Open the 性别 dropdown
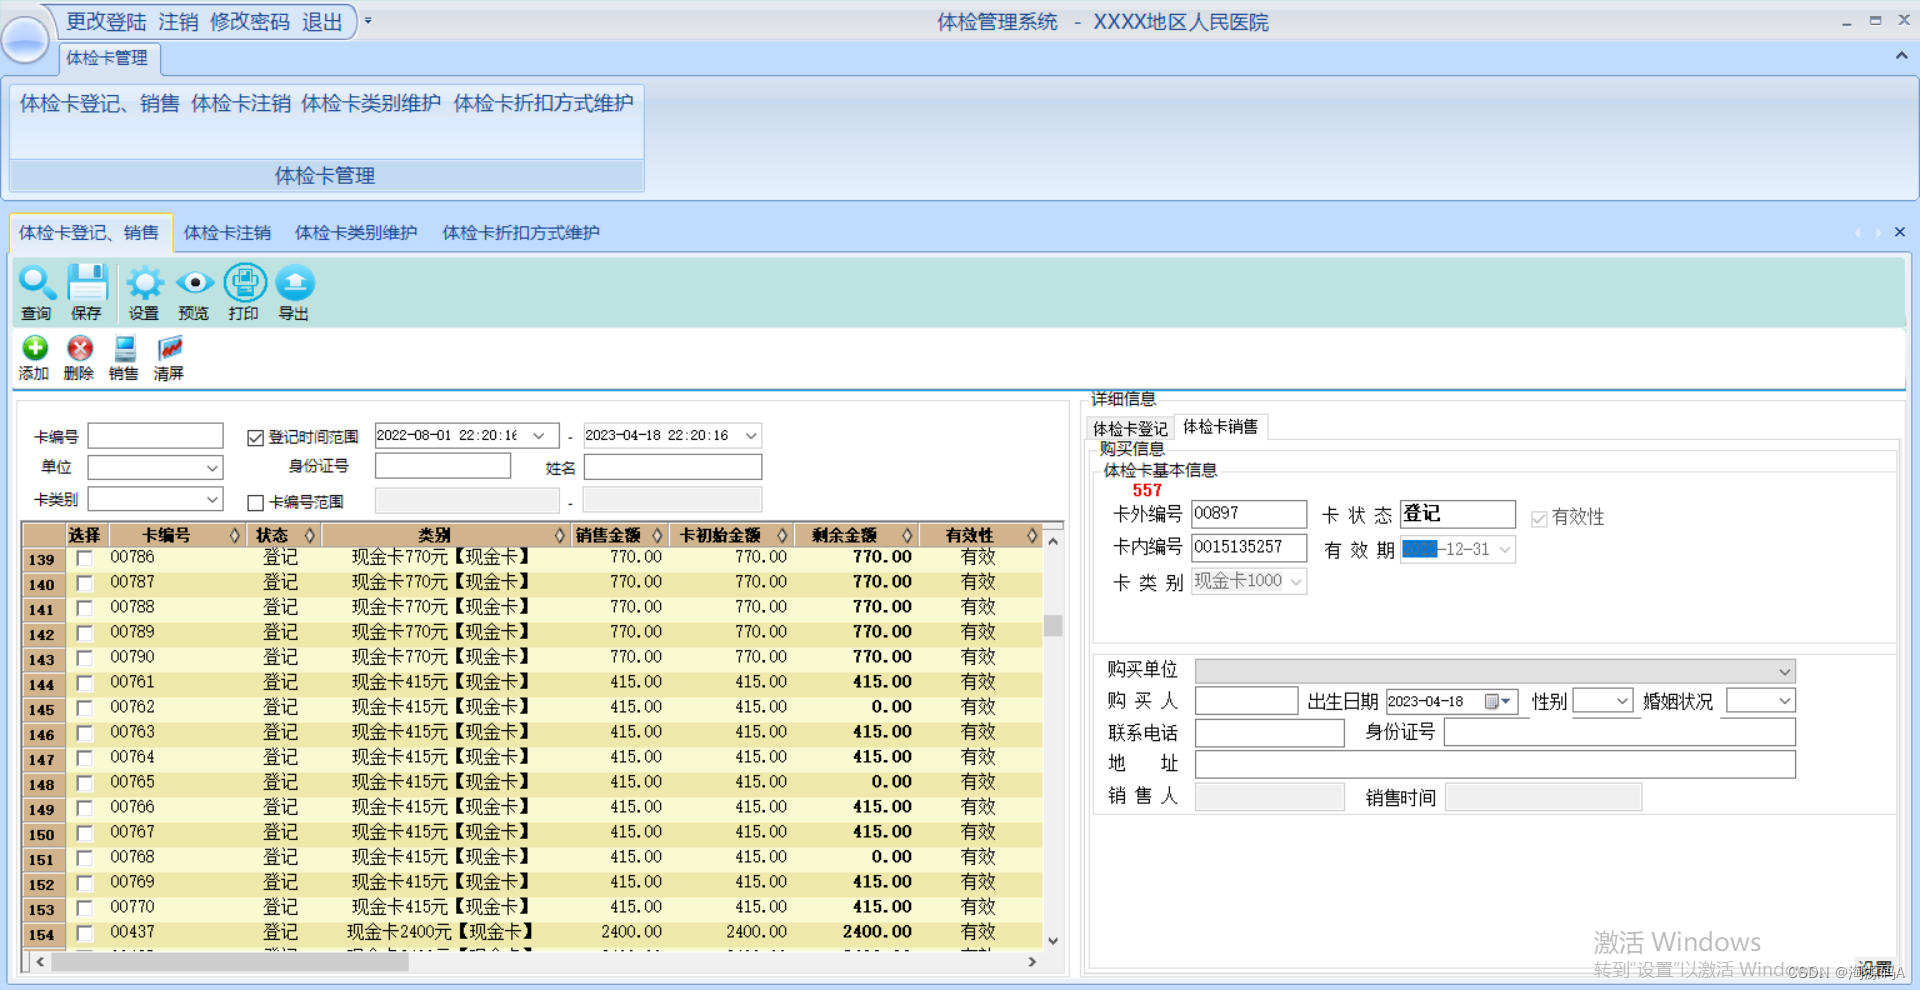Viewport: 1920px width, 990px height. (1623, 701)
